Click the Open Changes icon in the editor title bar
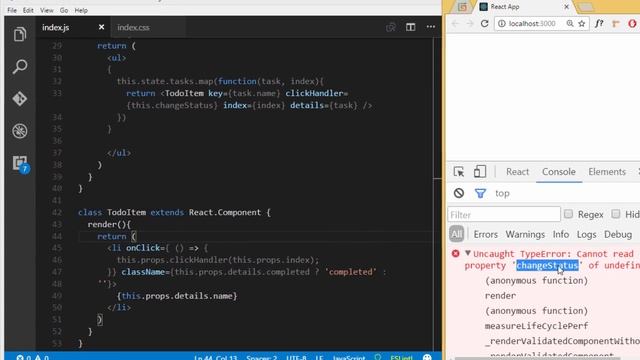The width and height of the screenshot is (640, 360). 391,27
